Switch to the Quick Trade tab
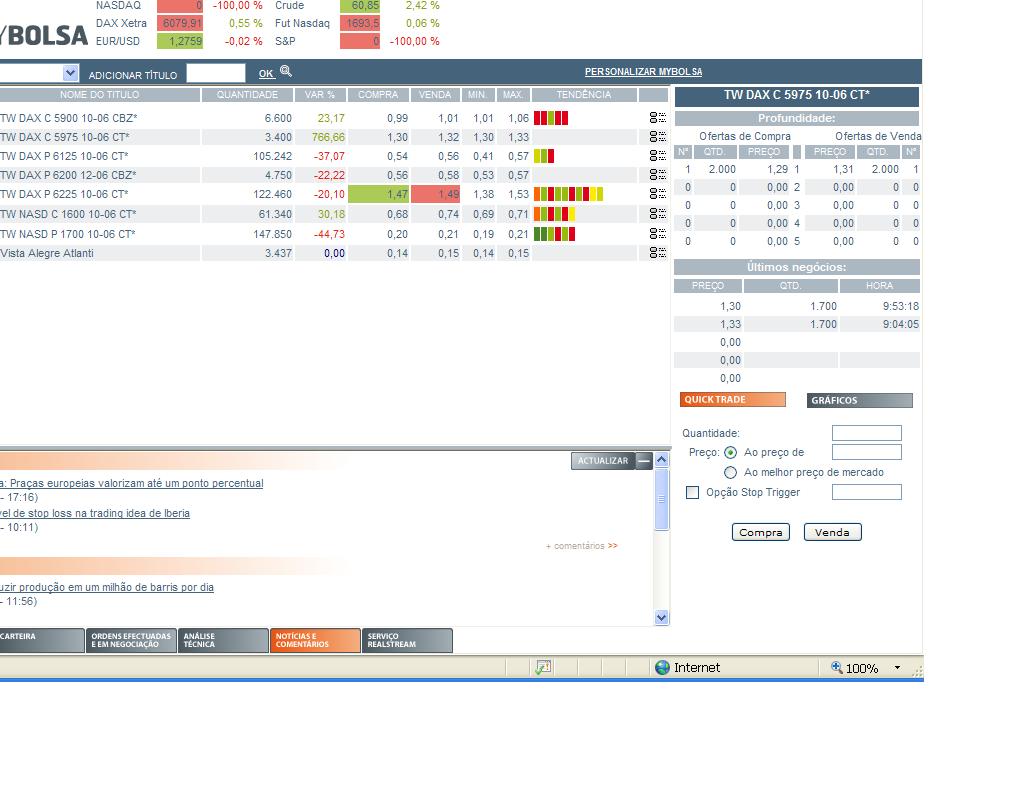The width and height of the screenshot is (1024, 800). point(733,400)
